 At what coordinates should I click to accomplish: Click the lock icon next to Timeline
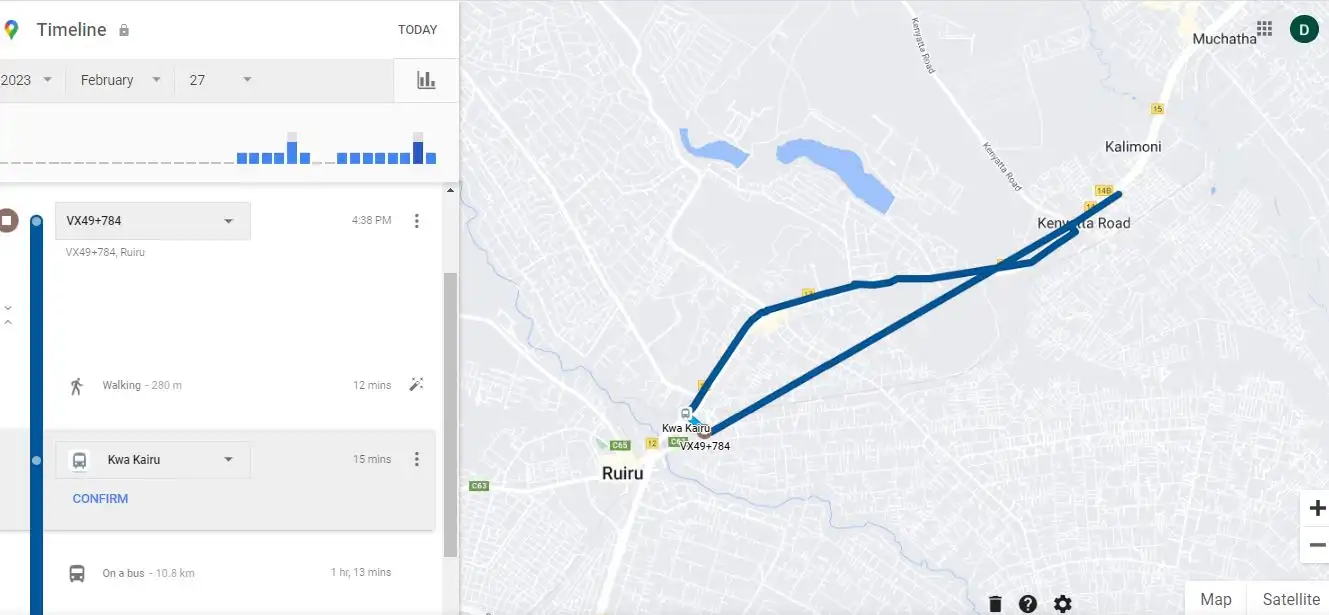pyautogui.click(x=124, y=30)
